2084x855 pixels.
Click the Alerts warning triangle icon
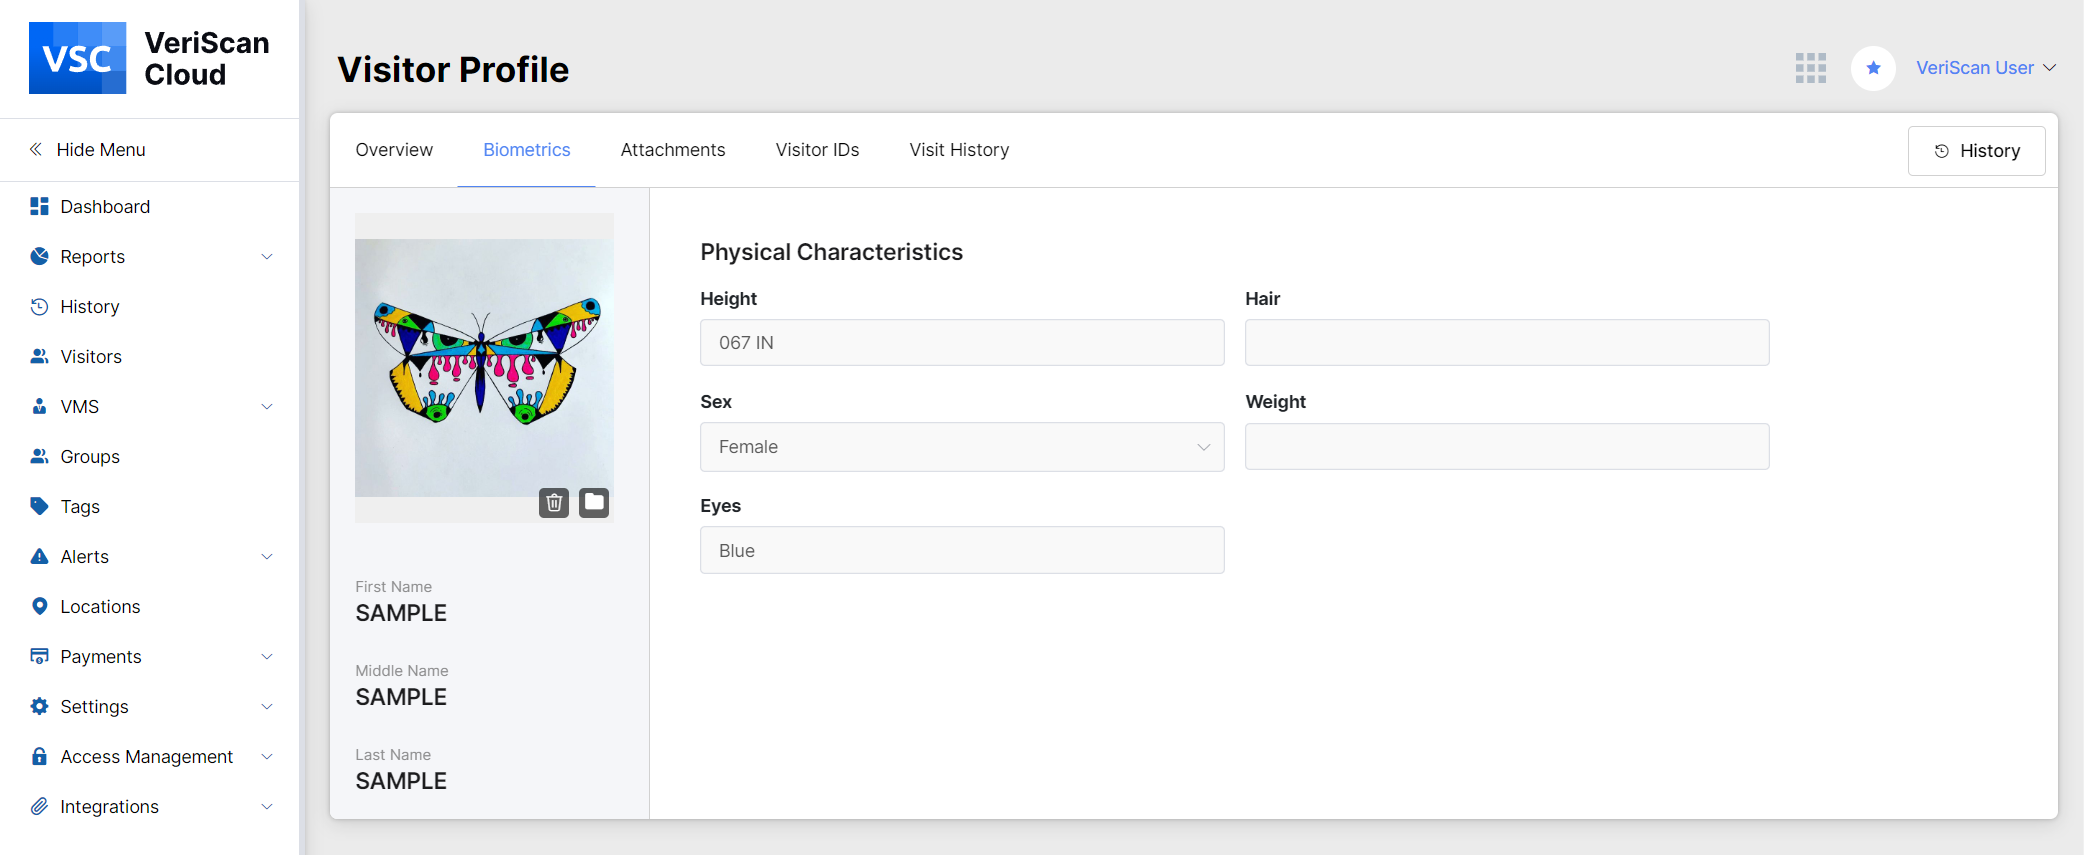(39, 556)
